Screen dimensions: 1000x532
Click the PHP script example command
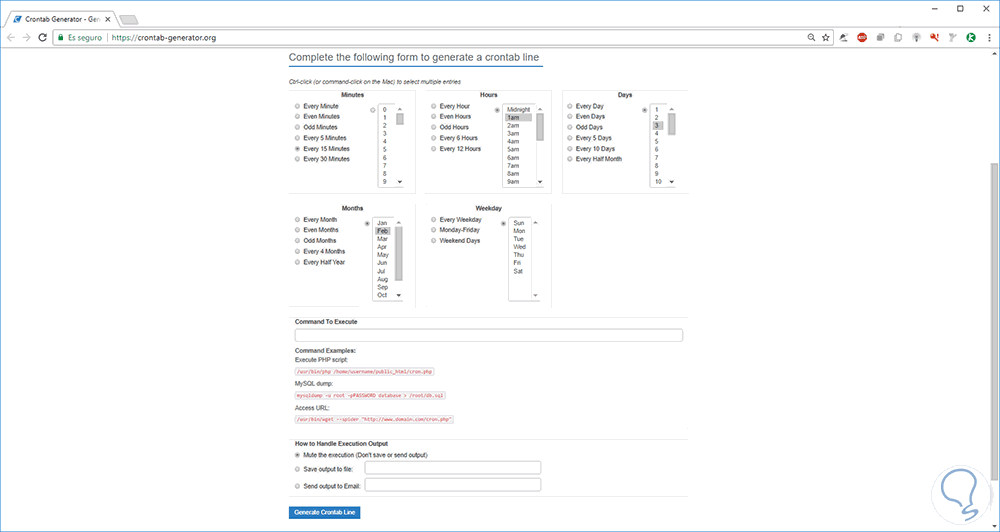pos(365,371)
